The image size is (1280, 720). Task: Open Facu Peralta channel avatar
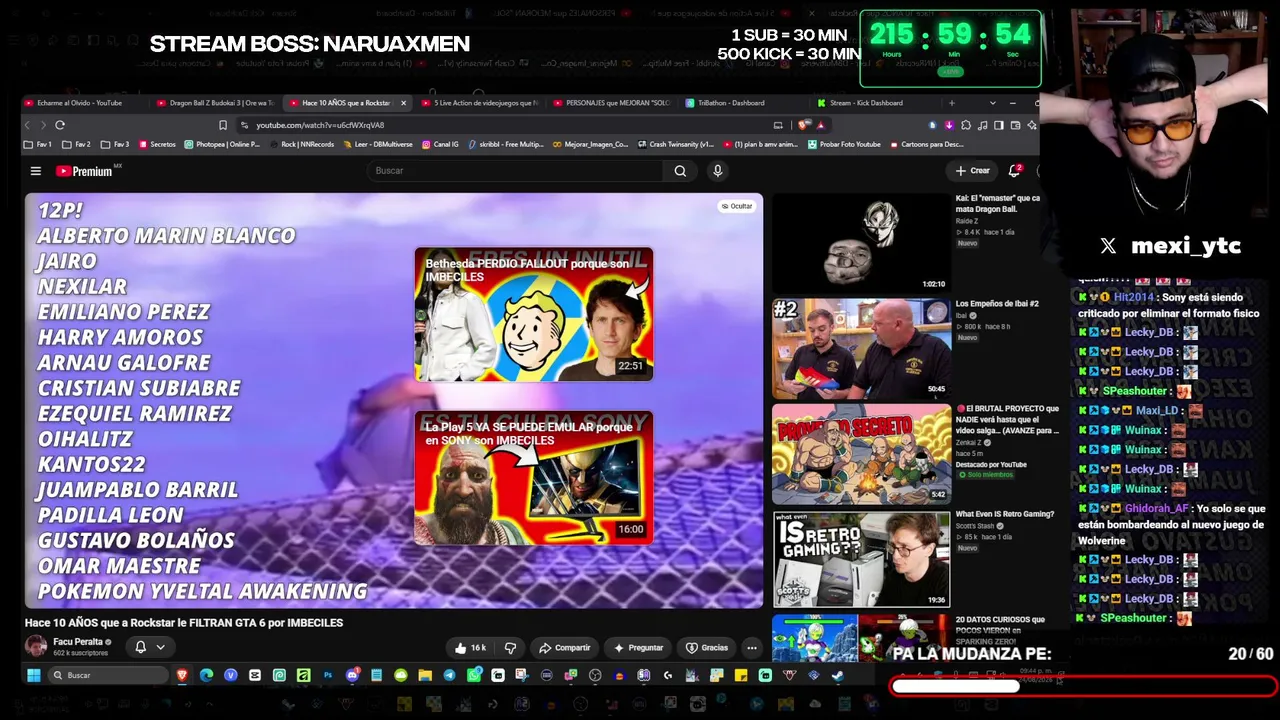(36, 646)
